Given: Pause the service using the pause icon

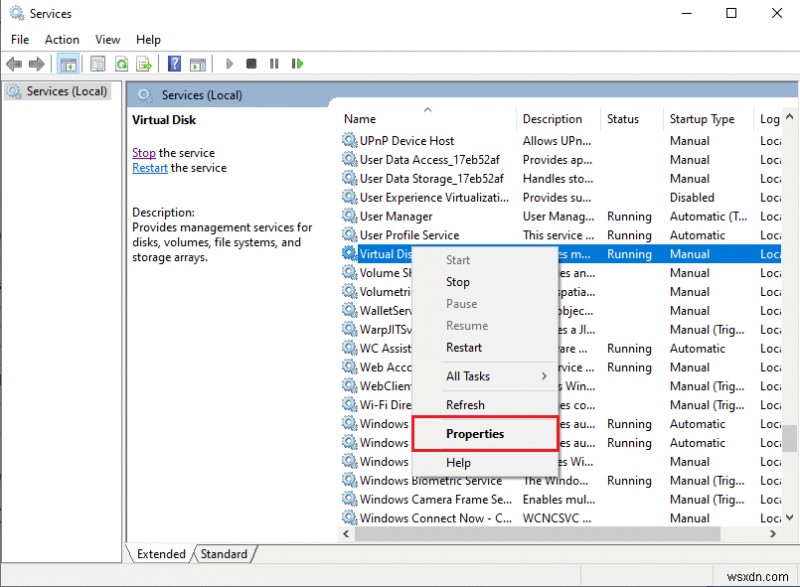Looking at the screenshot, I should click(274, 63).
